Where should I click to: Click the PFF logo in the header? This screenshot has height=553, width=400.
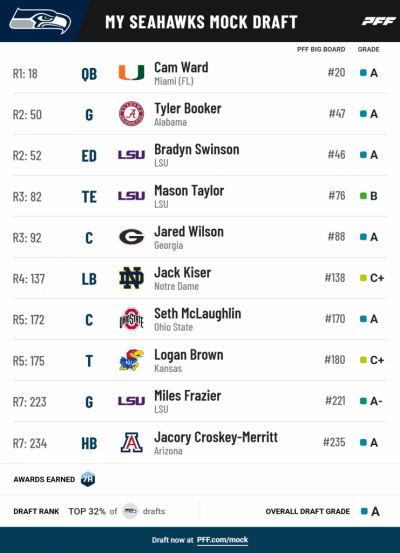tap(378, 21)
